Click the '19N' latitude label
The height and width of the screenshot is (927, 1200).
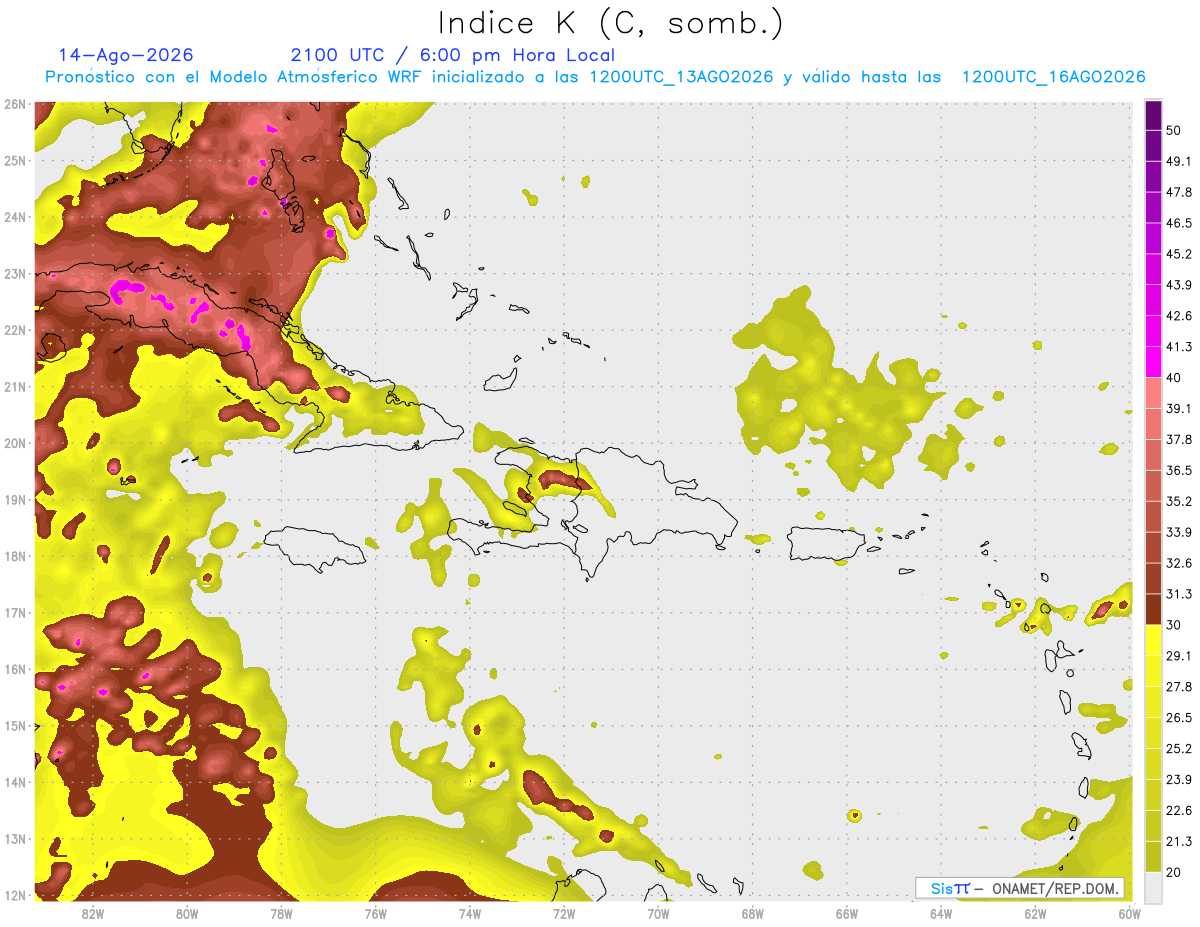[x=14, y=499]
